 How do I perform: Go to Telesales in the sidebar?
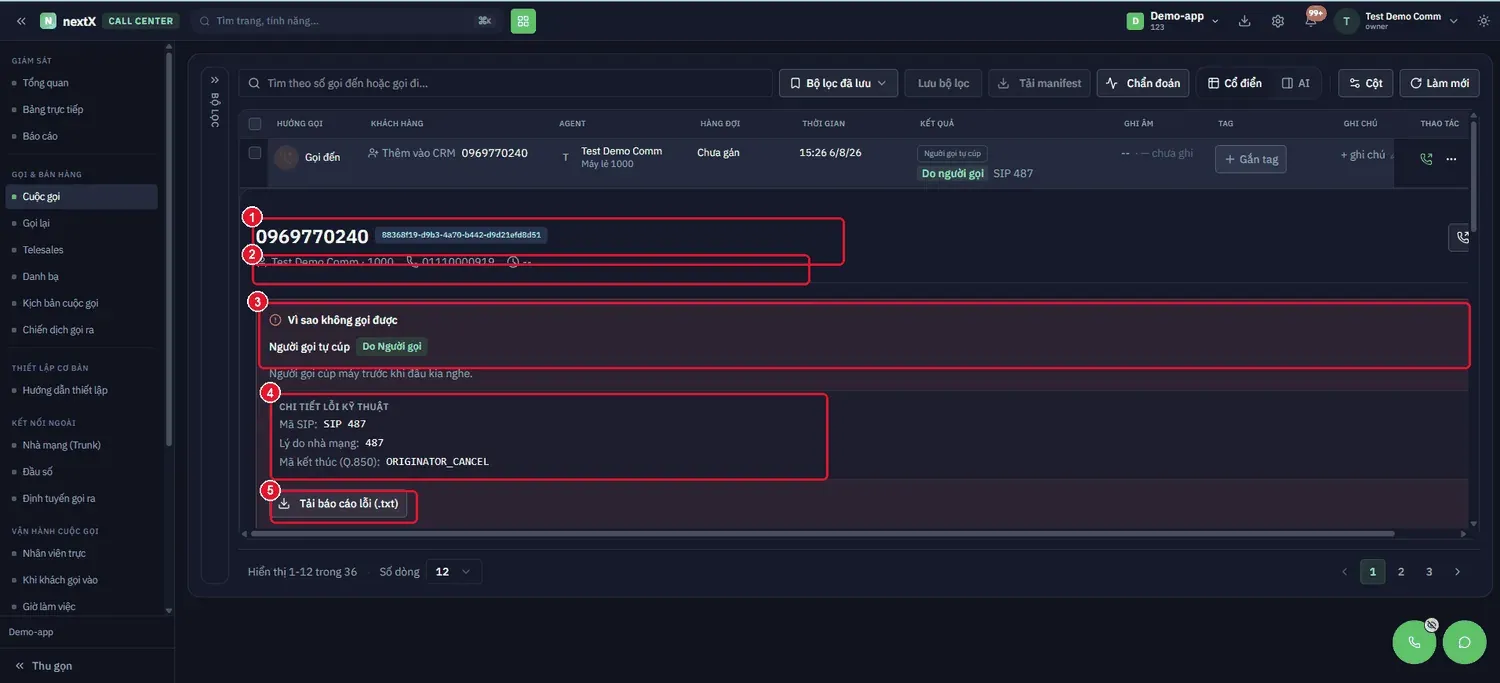coord(43,250)
